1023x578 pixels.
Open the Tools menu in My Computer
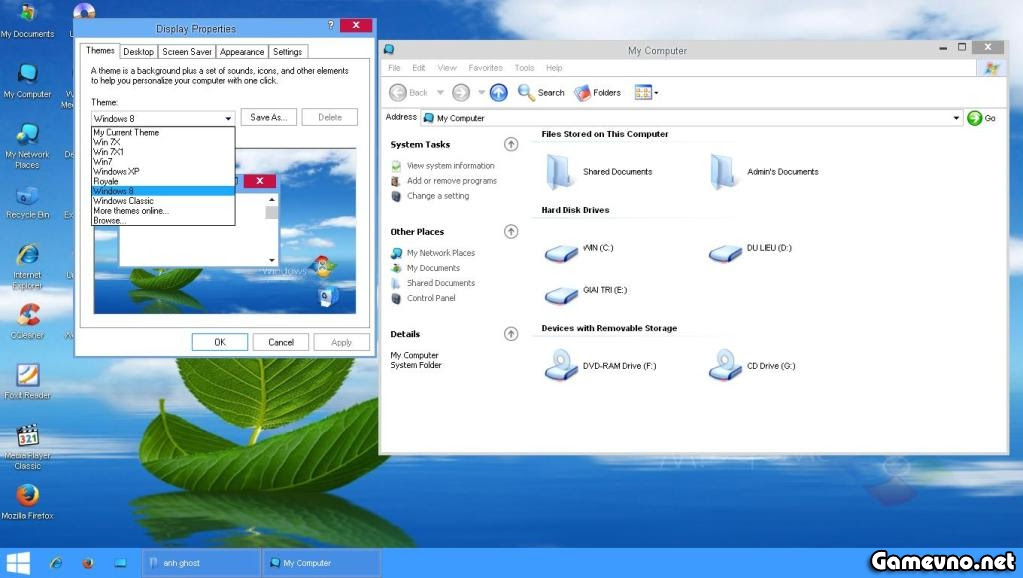(x=524, y=68)
